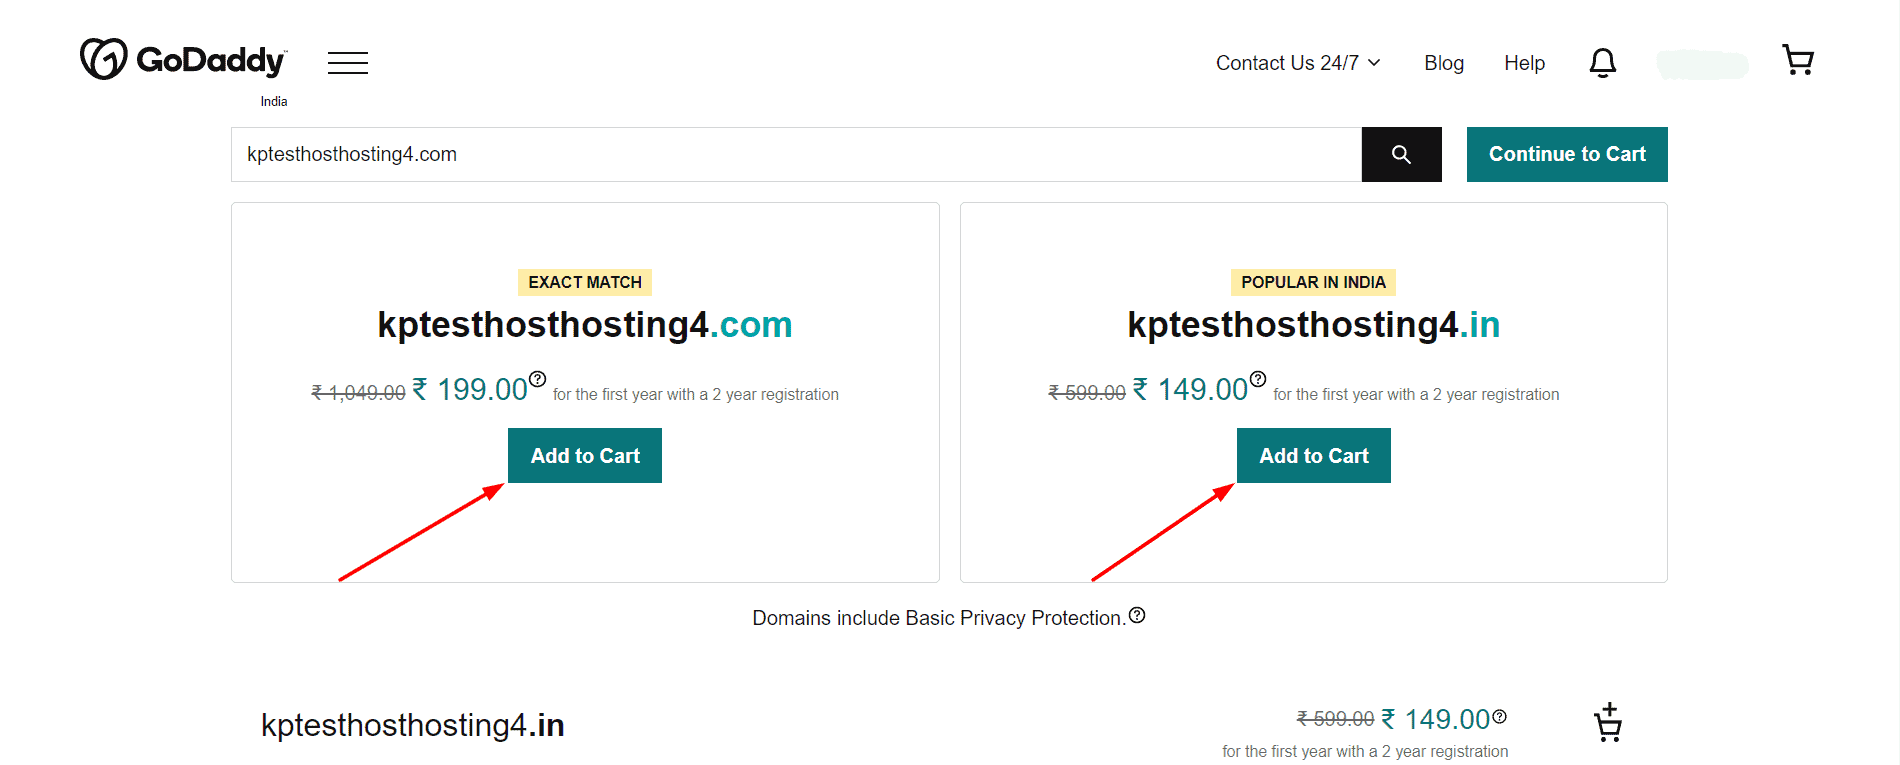Open Basic Privacy Protection info icon
Screen dimensions: 1900x765
pyautogui.click(x=1137, y=616)
